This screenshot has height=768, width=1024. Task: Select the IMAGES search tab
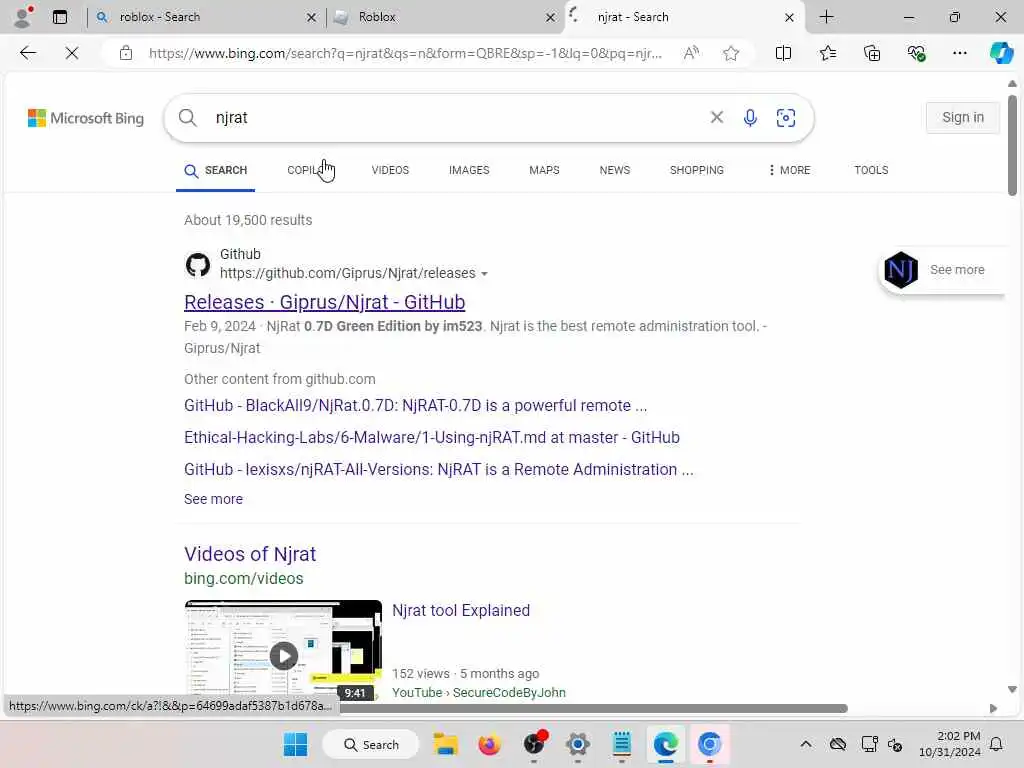coord(469,170)
